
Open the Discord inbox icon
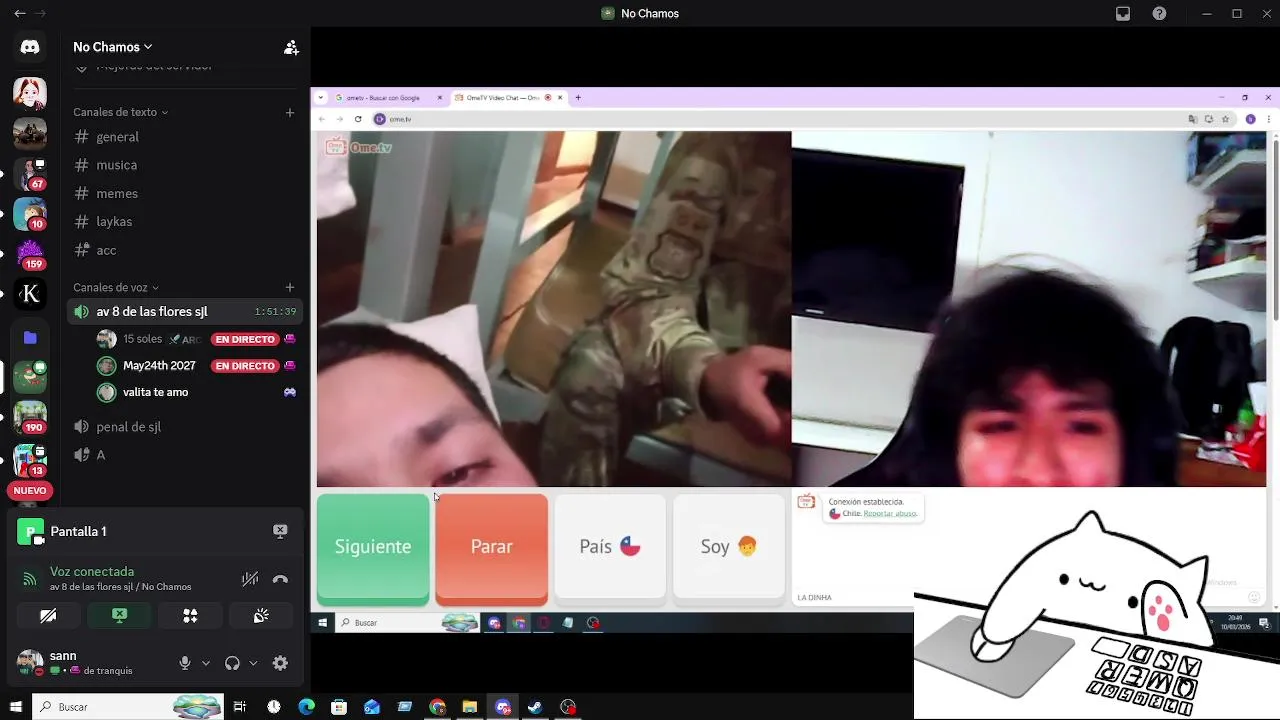1123,13
